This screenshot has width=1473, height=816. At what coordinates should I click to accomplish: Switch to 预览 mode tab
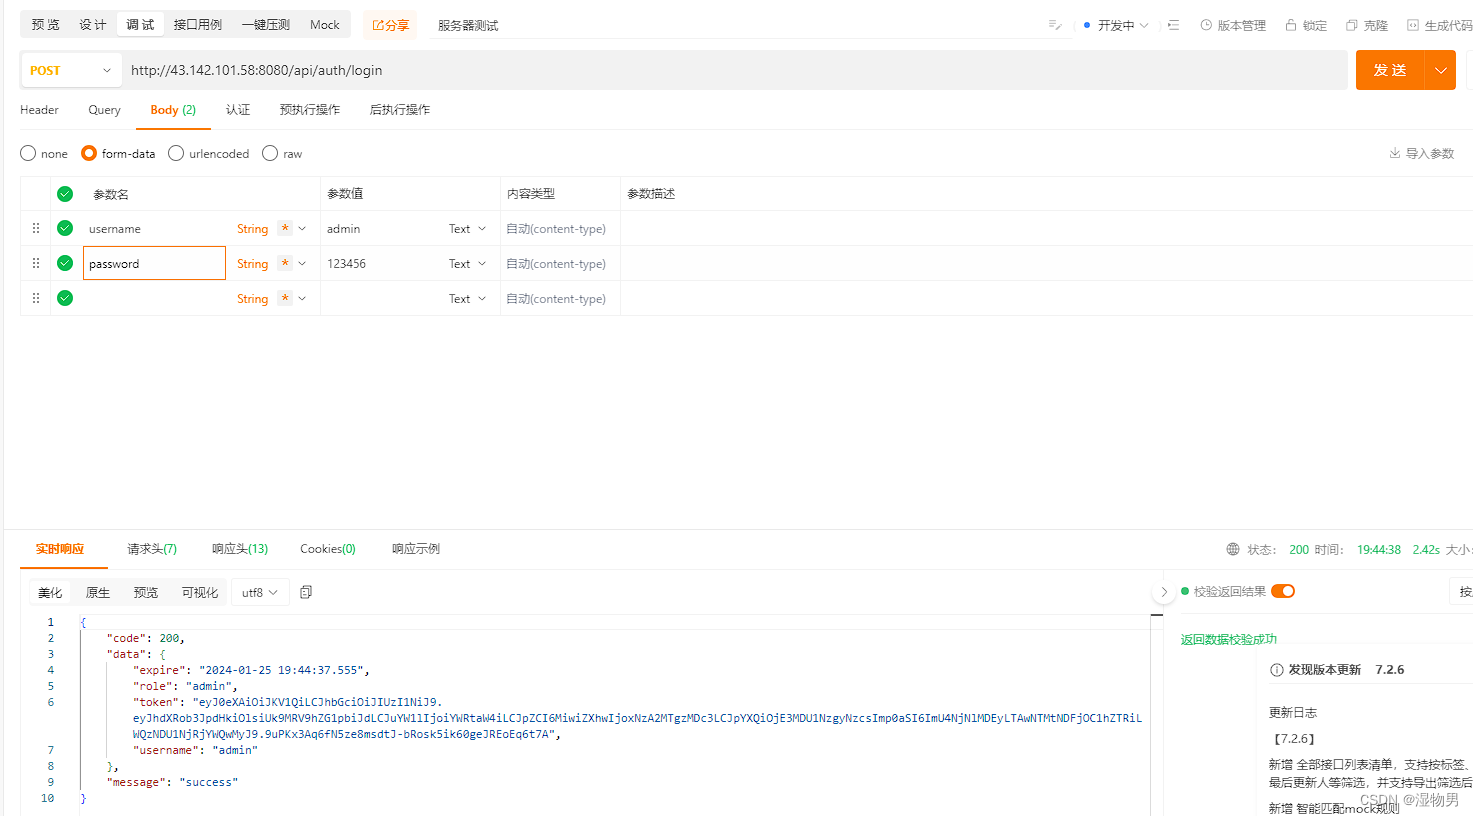[x=46, y=25]
